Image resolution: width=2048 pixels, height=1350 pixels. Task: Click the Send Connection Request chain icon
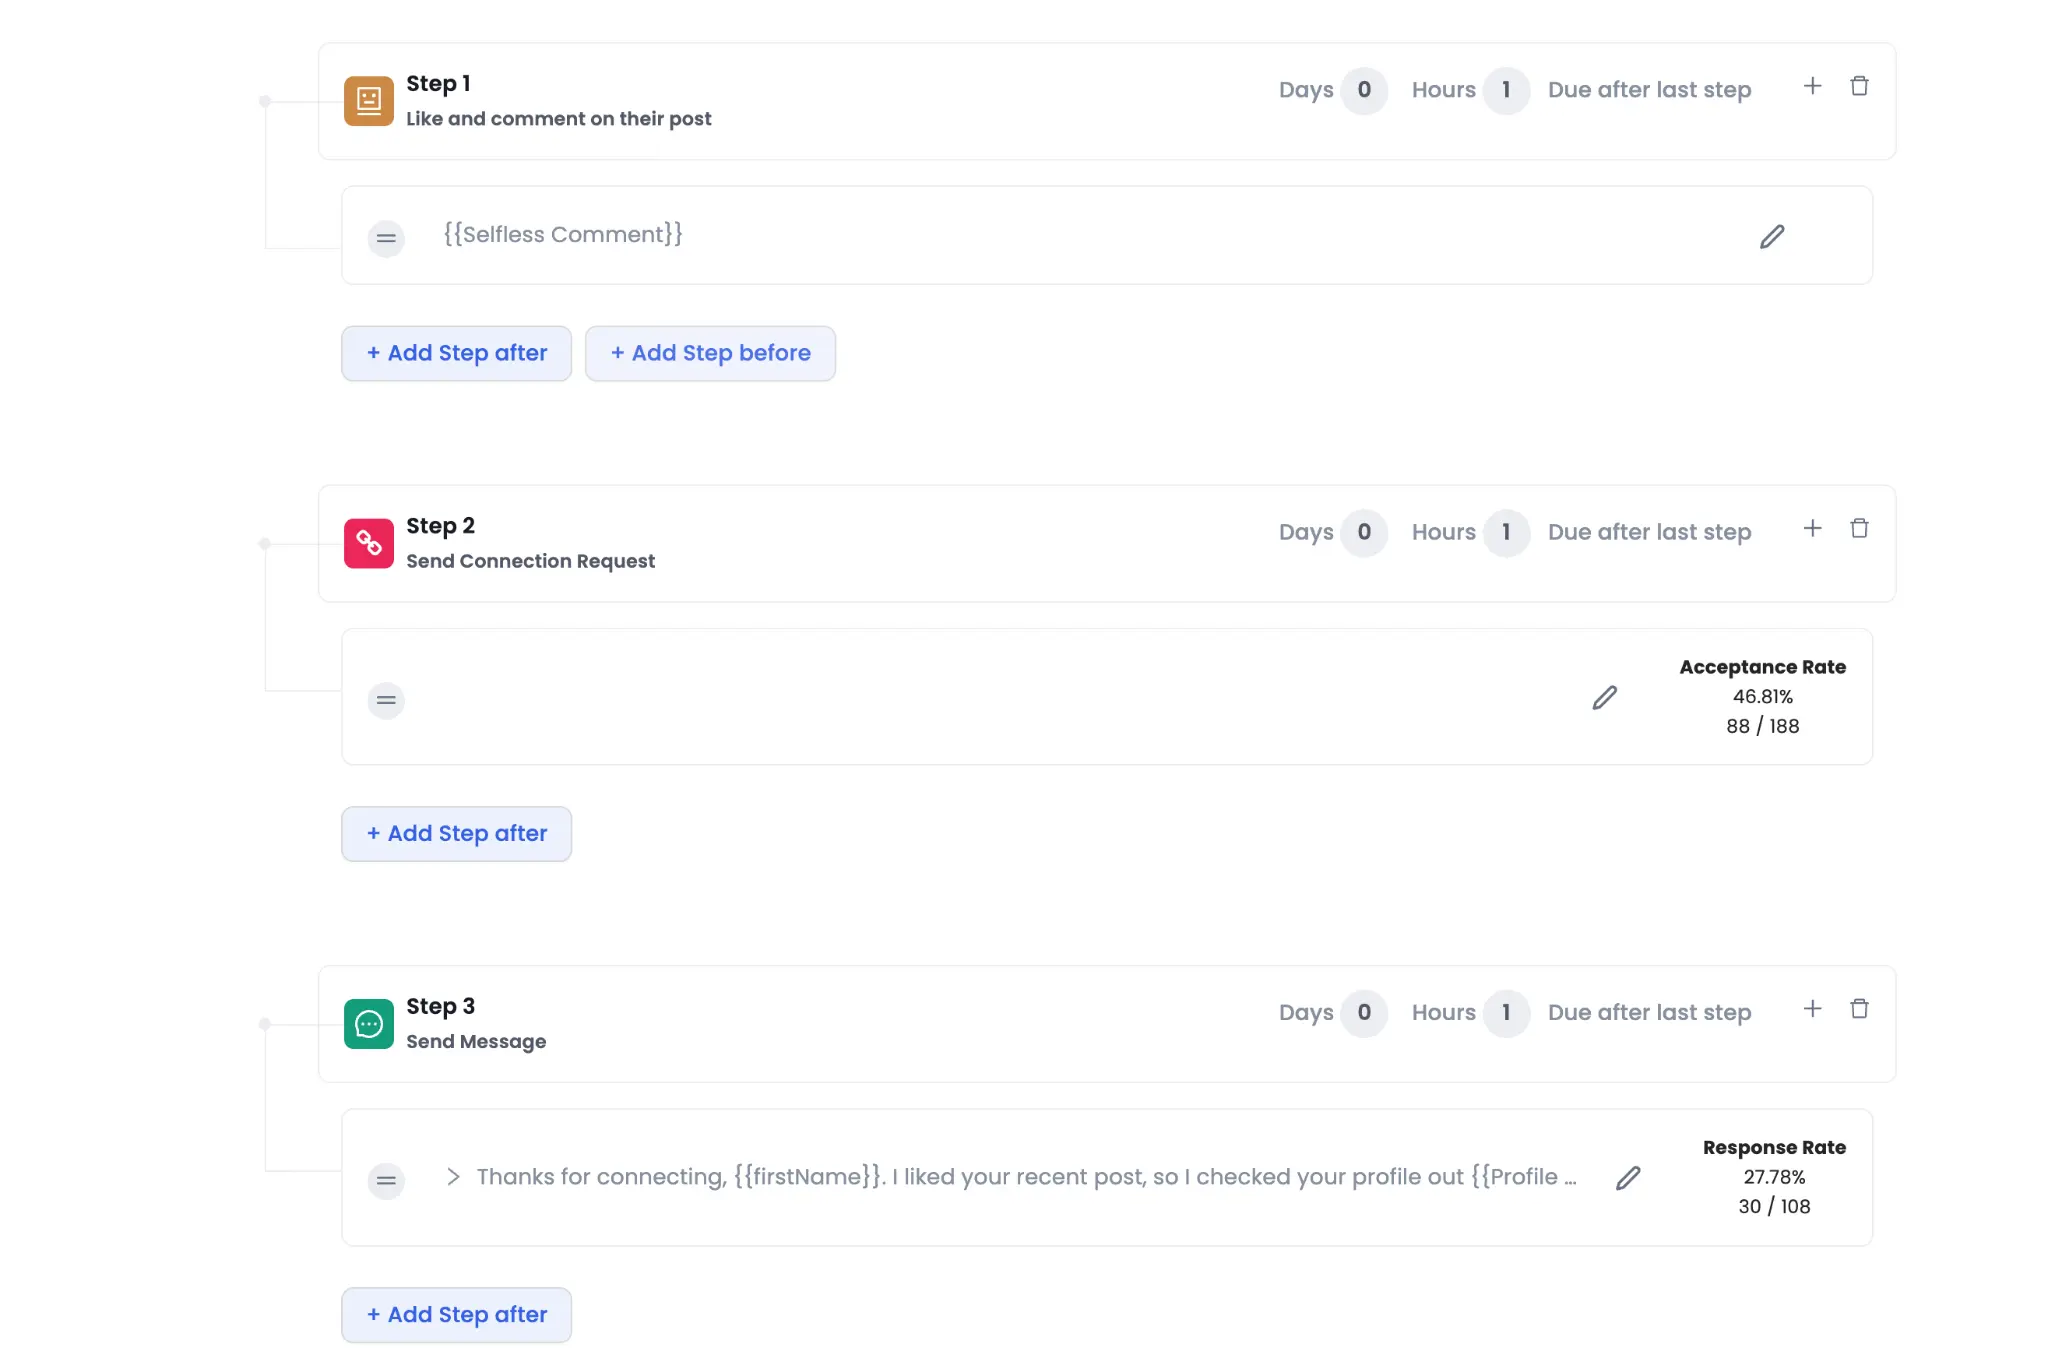pyautogui.click(x=368, y=543)
